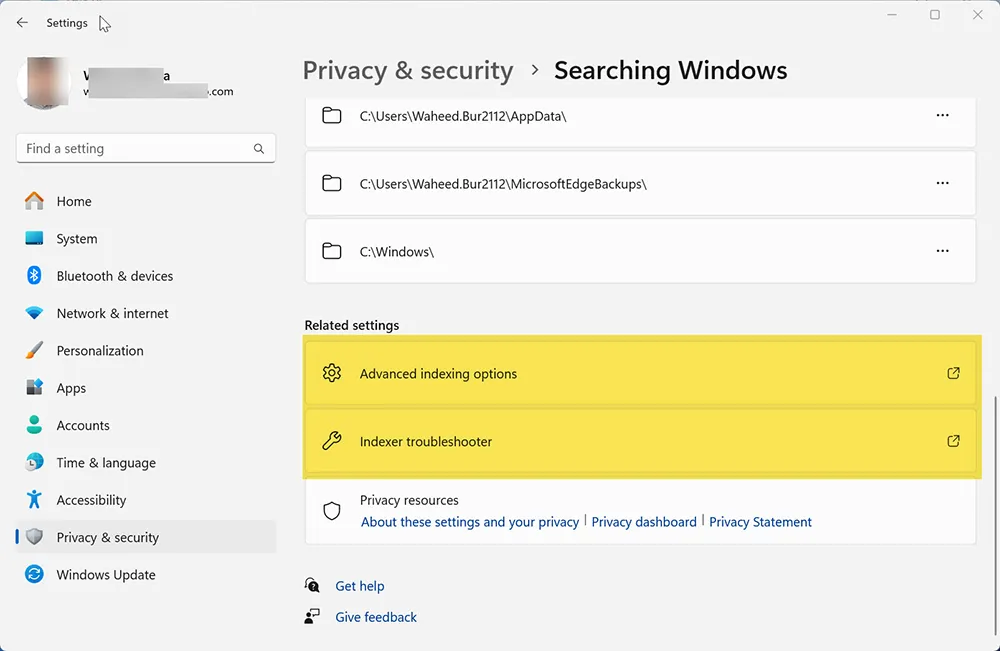The image size is (1000, 651).
Task: Select the Bluetooth & devices icon
Action: coord(33,276)
